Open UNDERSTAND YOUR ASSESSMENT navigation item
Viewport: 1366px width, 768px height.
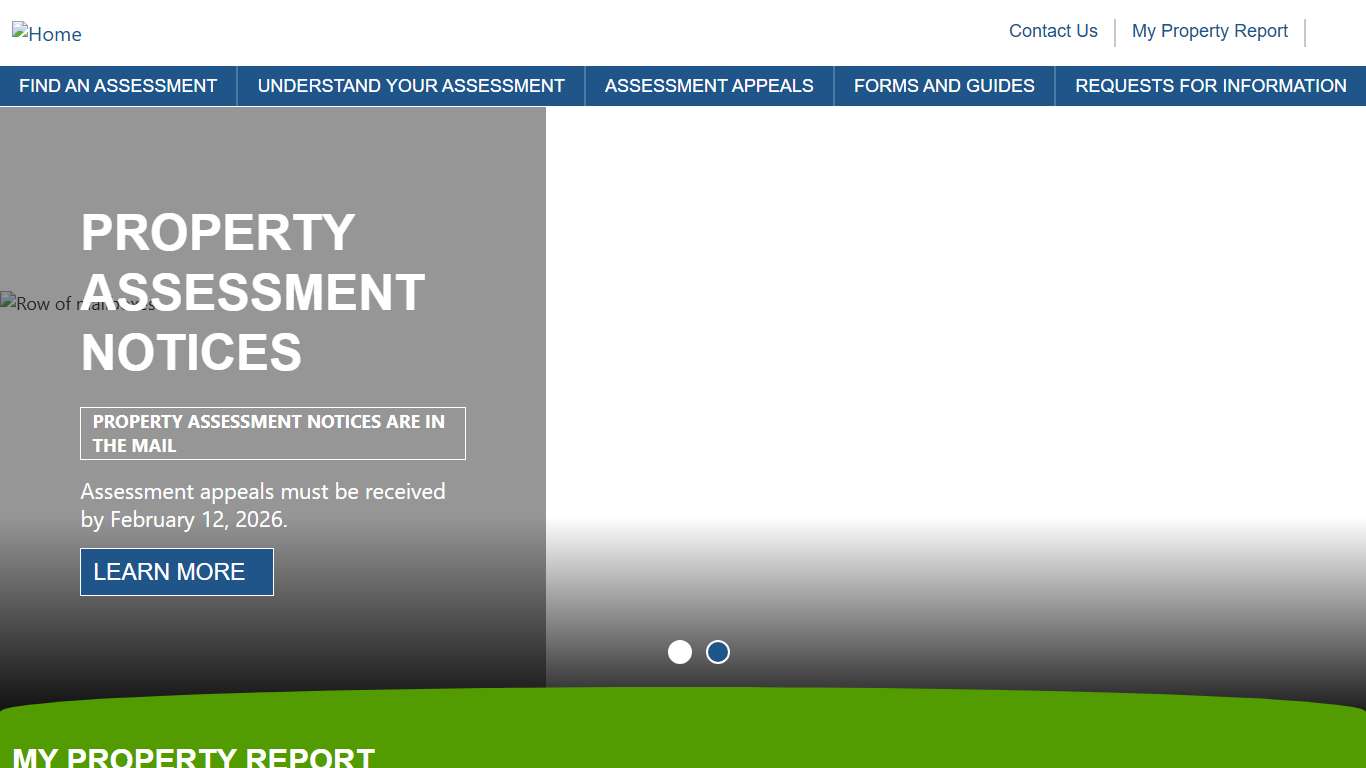click(410, 86)
